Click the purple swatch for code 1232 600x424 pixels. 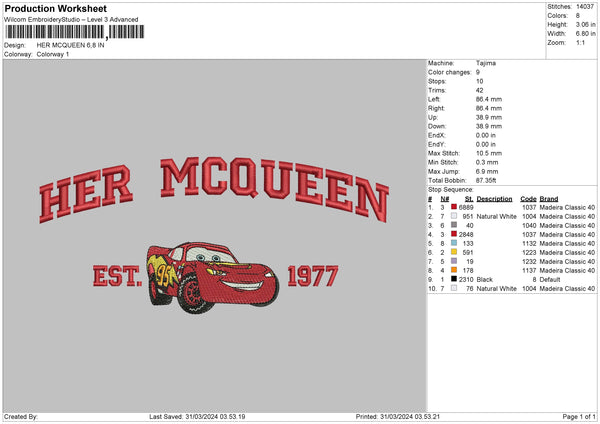(454, 261)
